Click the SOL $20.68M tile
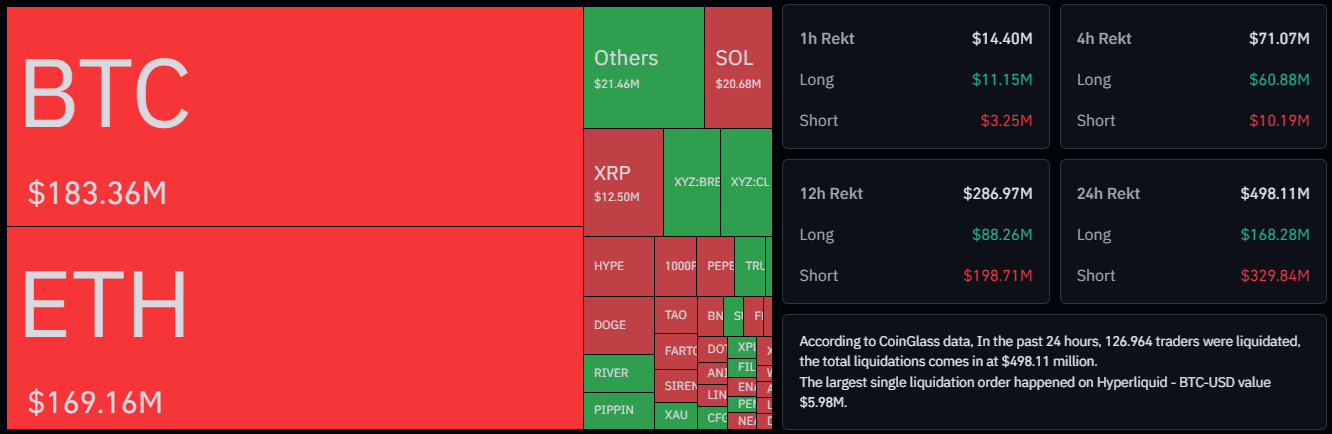1332x434 pixels. pos(738,68)
